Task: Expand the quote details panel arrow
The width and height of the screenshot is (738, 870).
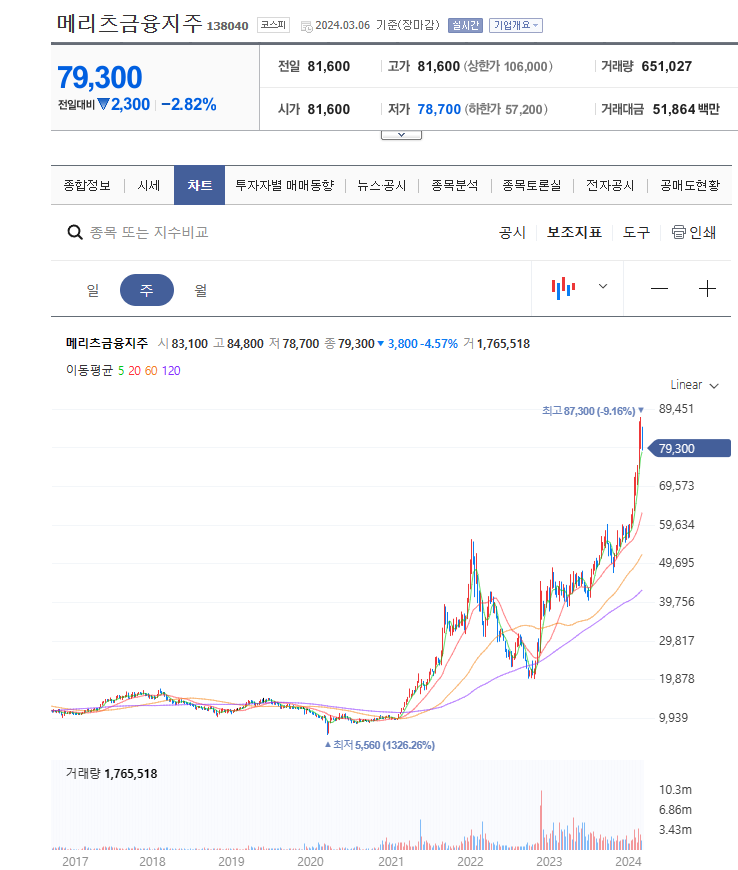Action: 401,135
